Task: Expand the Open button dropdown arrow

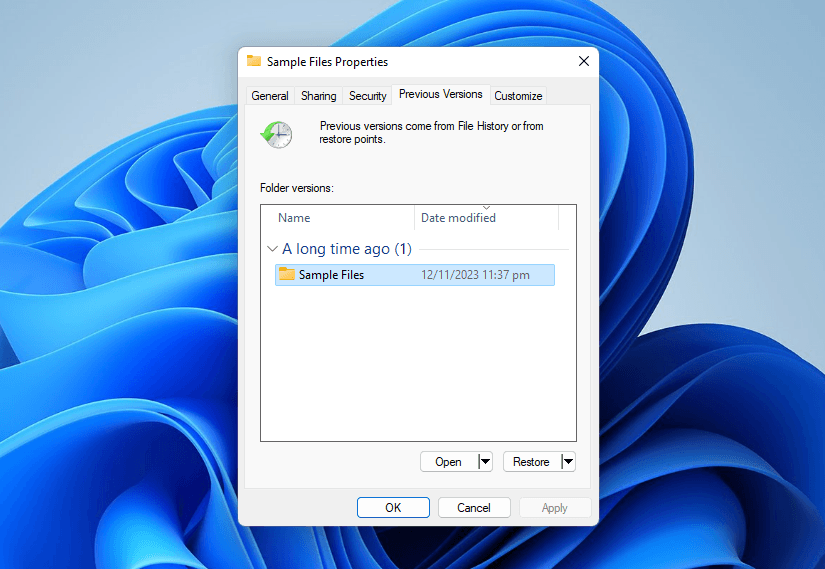Action: pyautogui.click(x=485, y=462)
